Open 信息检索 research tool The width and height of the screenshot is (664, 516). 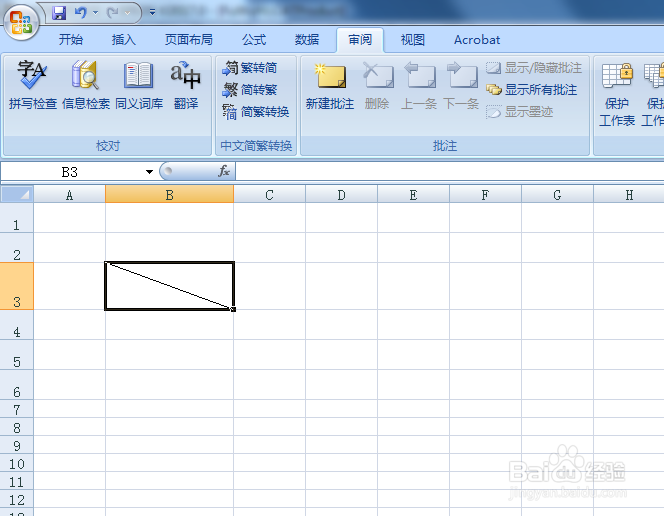click(x=86, y=85)
